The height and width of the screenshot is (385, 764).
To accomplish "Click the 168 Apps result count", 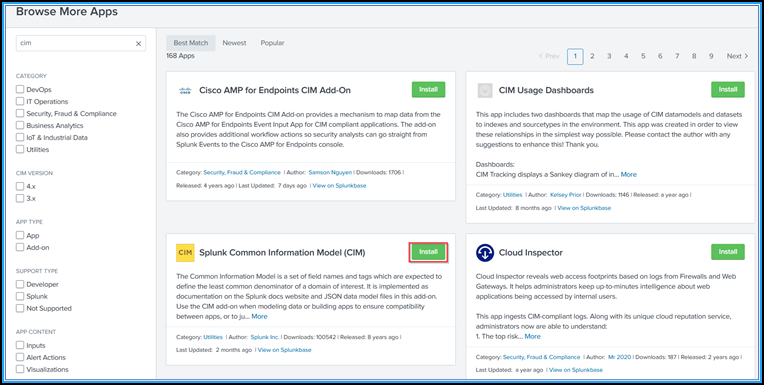I will (180, 56).
